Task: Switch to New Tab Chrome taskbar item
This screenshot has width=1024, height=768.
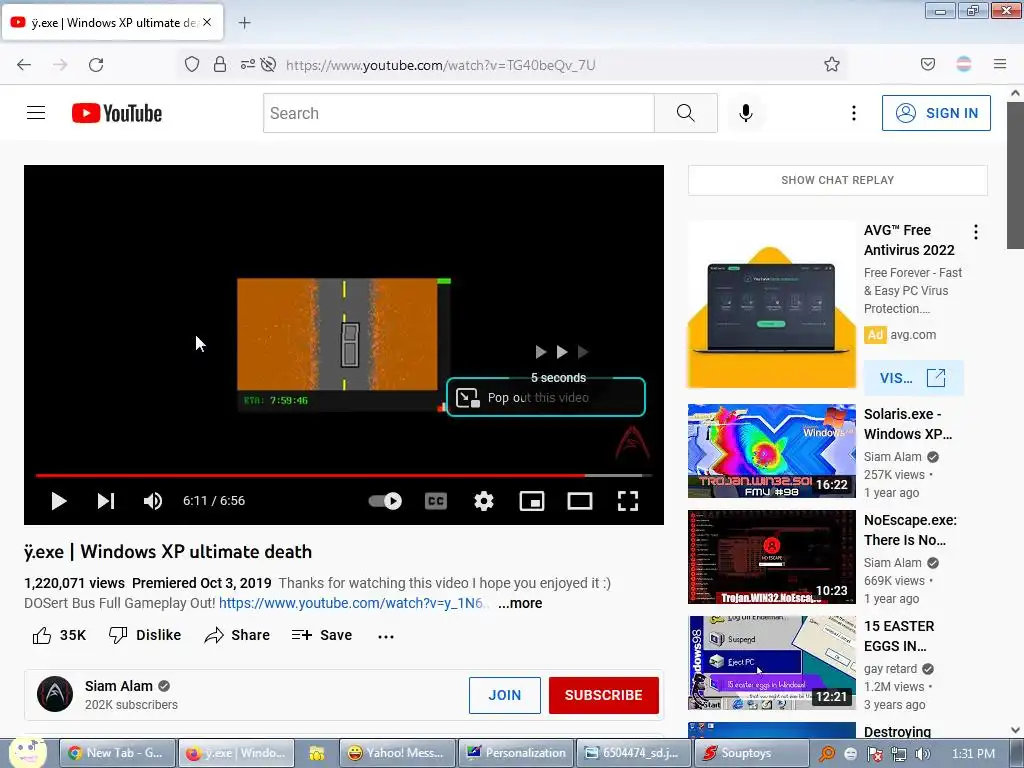Action: click(x=118, y=753)
